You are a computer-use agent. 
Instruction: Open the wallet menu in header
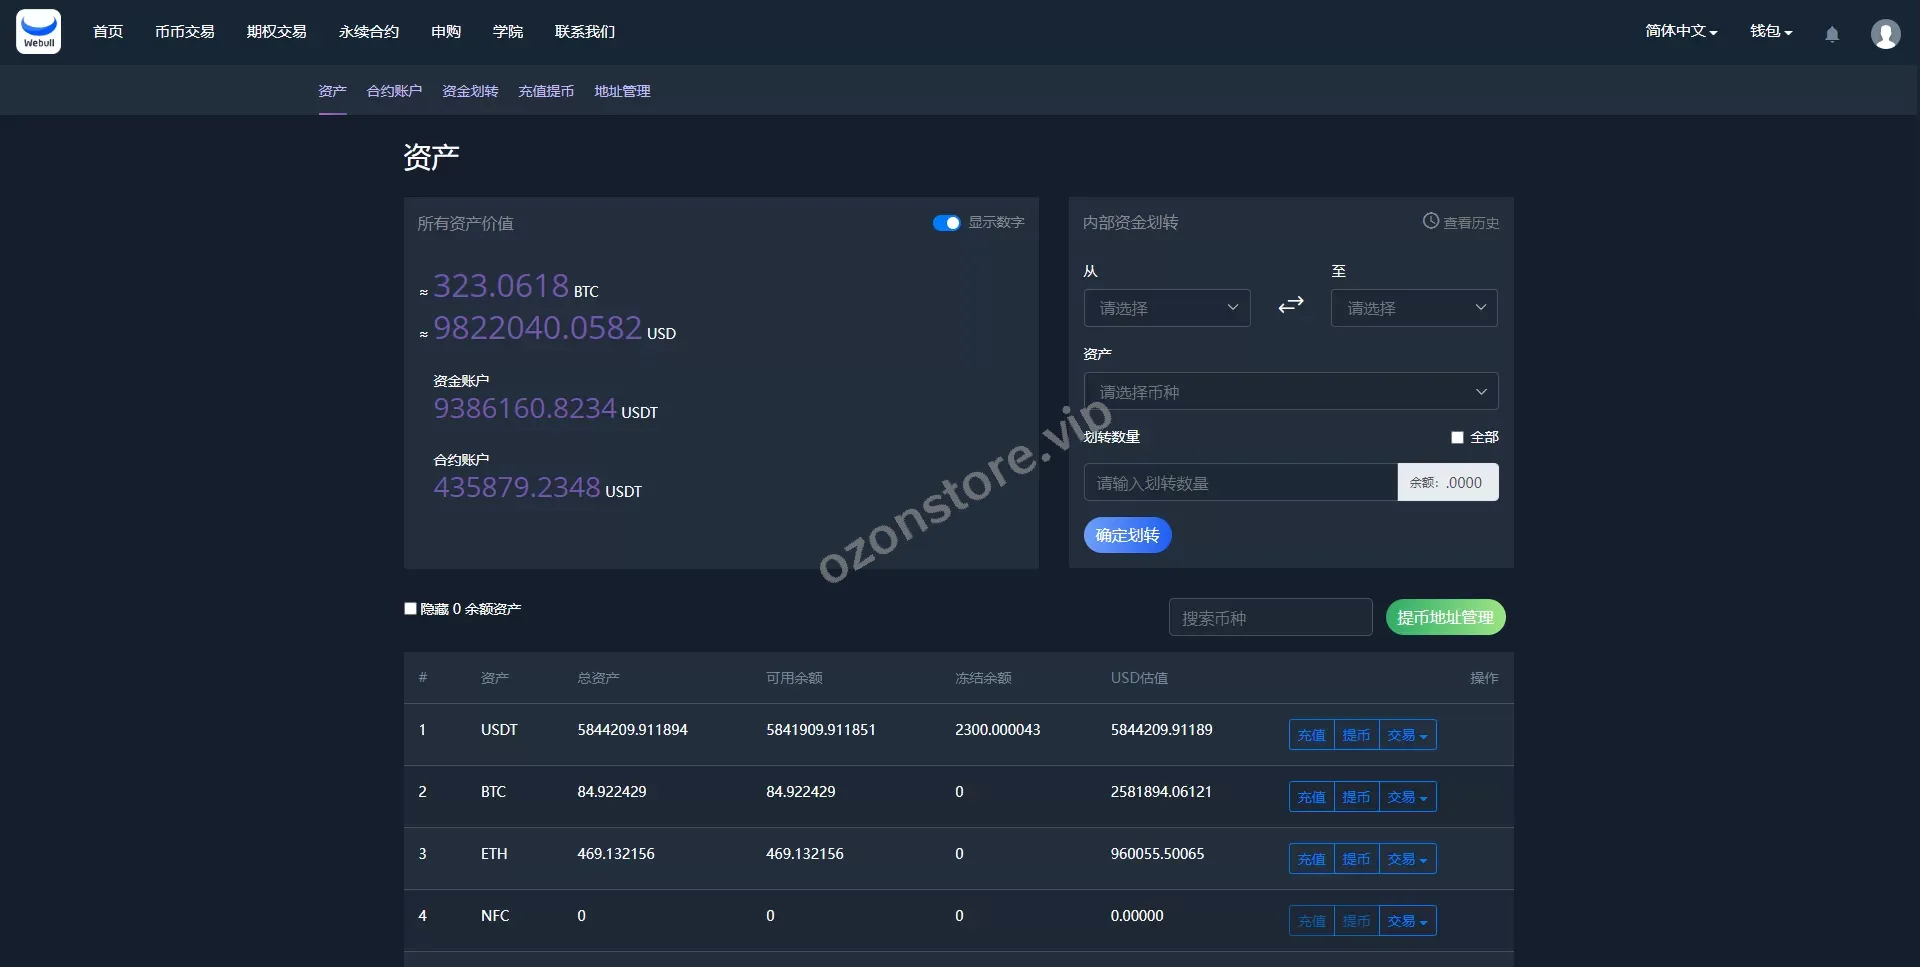tap(1770, 31)
